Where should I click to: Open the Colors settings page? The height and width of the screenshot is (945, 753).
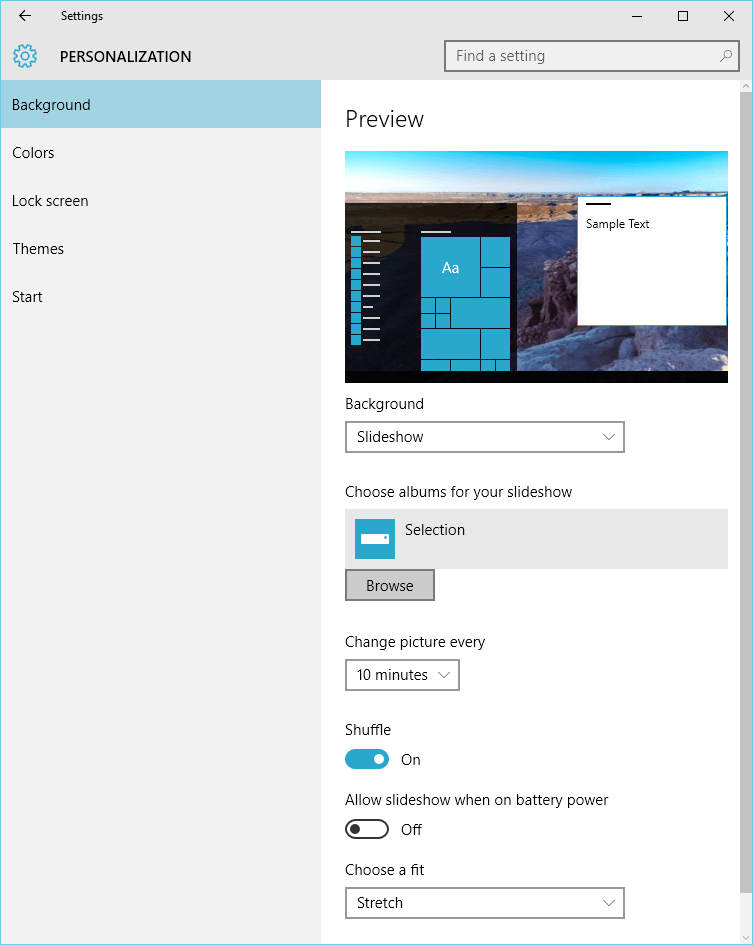pos(33,153)
